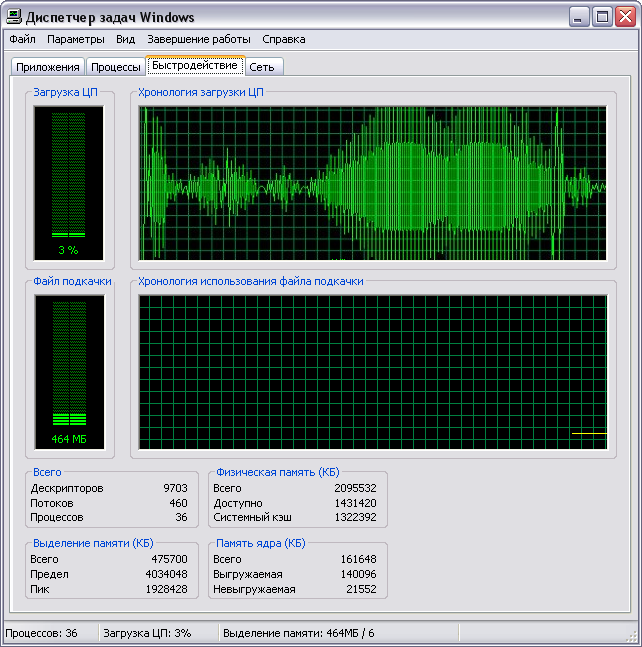Click the CPU usage history graph
The image size is (642, 647).
click(x=373, y=183)
